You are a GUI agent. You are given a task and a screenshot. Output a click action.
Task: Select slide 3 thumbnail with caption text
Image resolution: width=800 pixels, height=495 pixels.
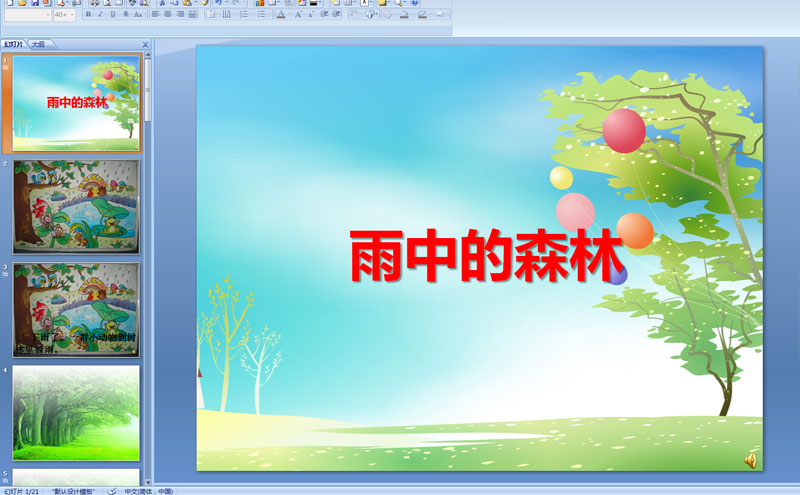76,310
